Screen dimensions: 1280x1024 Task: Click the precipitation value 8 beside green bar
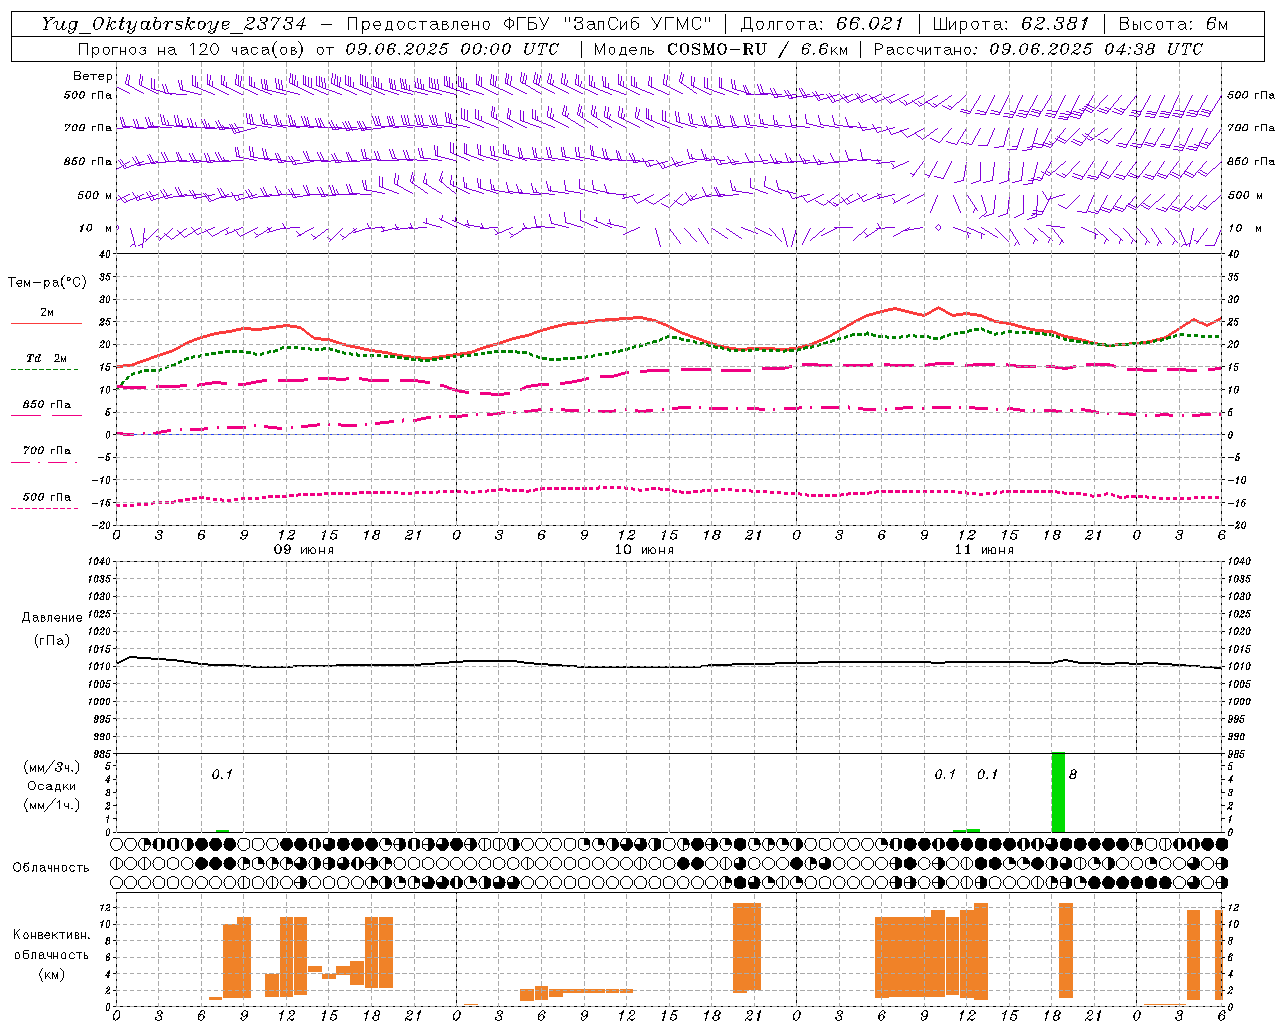coord(1073,775)
